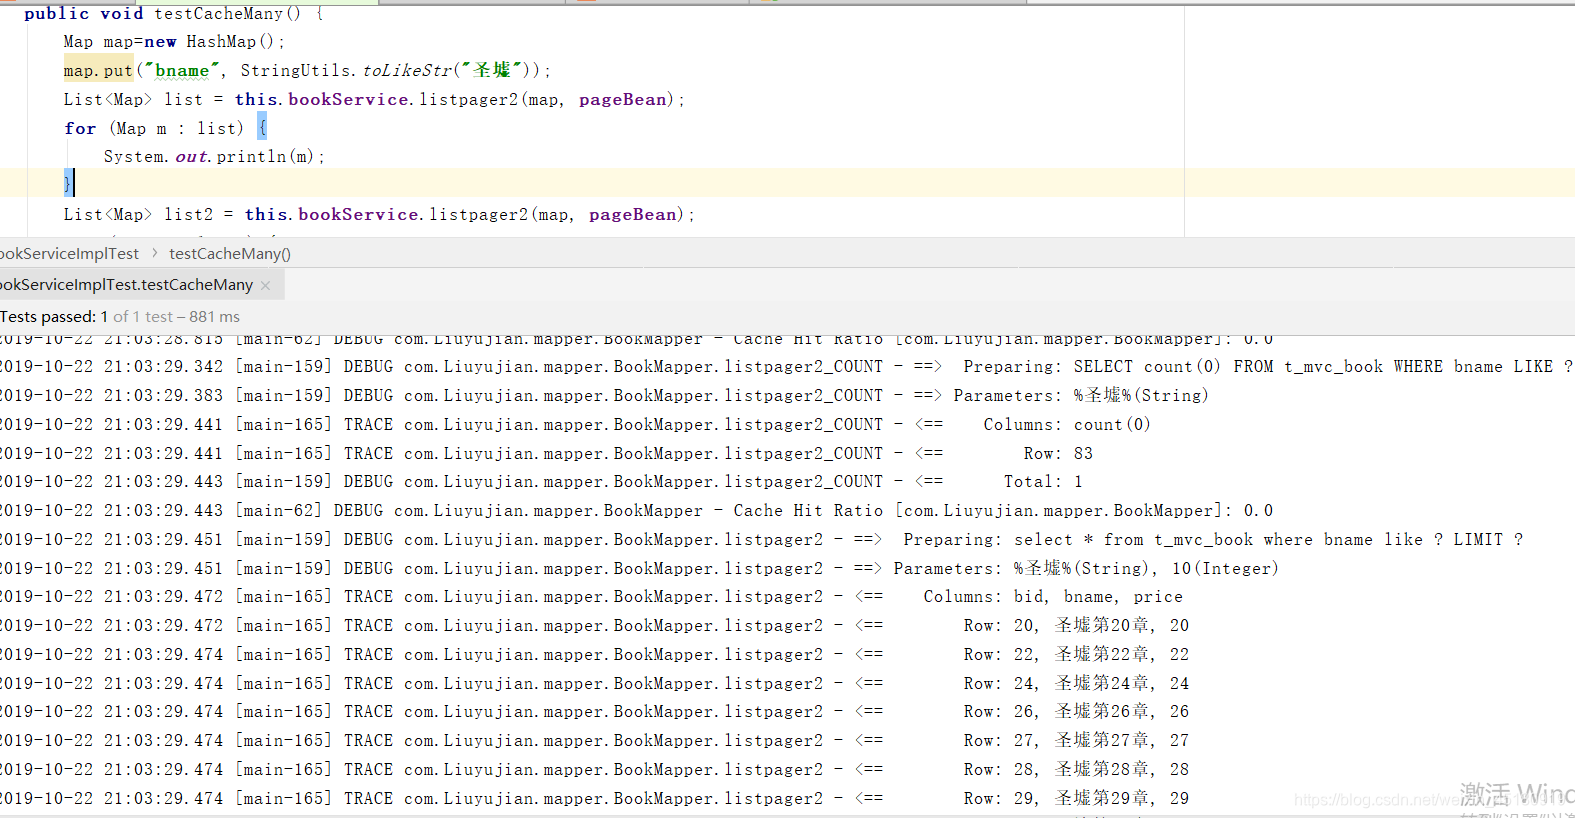The height and width of the screenshot is (818, 1575).
Task: Click the "bname" string literal in the code
Action: click(x=182, y=71)
